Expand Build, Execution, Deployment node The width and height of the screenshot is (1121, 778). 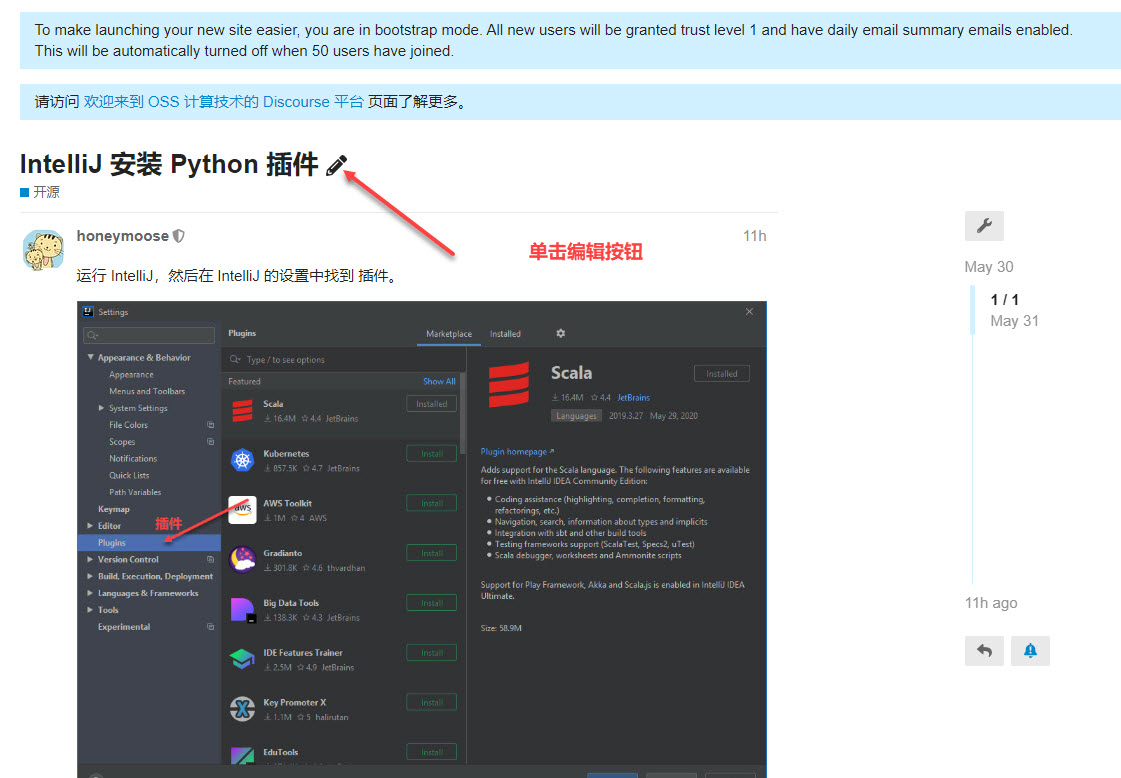click(90, 576)
